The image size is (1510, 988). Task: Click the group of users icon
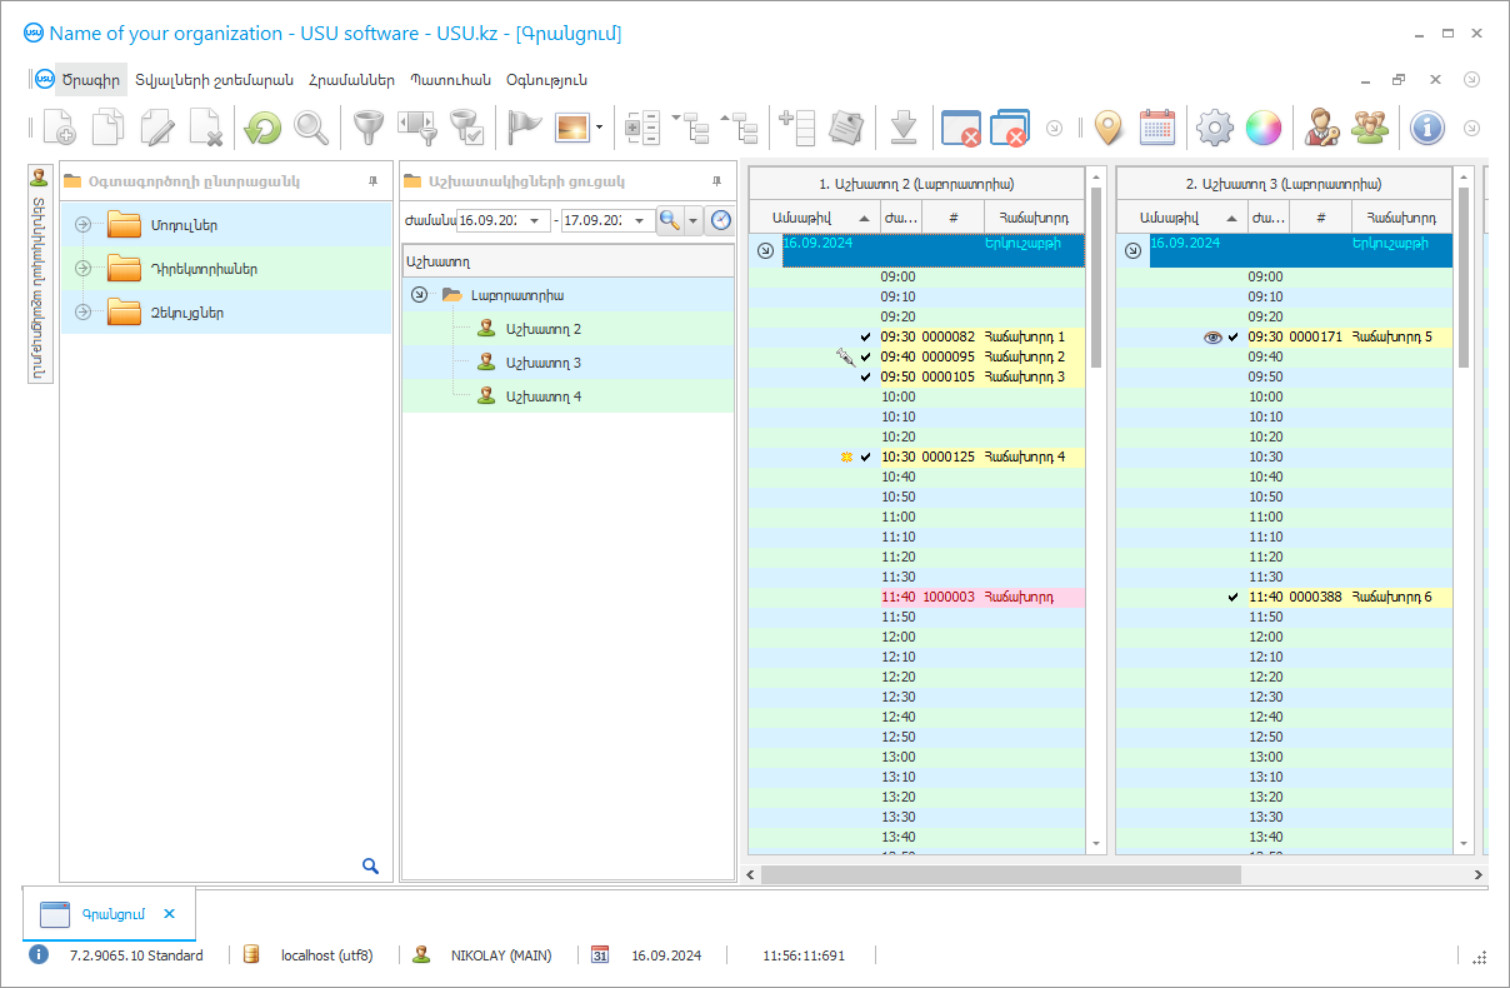(1370, 128)
